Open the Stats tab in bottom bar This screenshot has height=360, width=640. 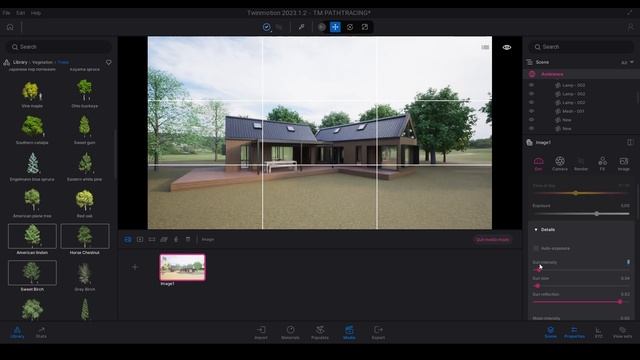click(41, 332)
